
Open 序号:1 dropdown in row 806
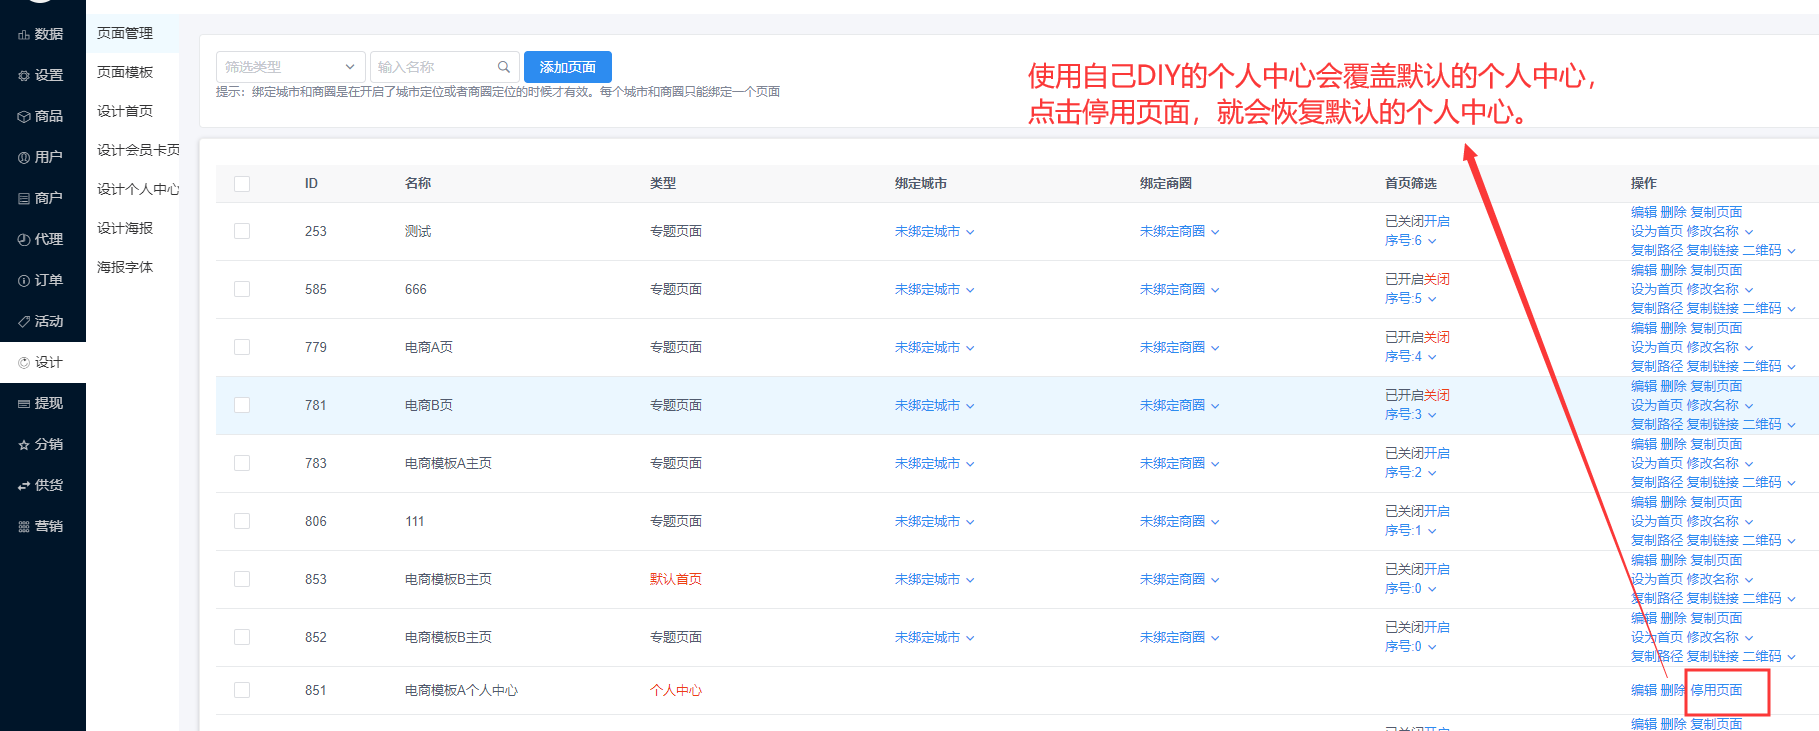pos(1410,531)
